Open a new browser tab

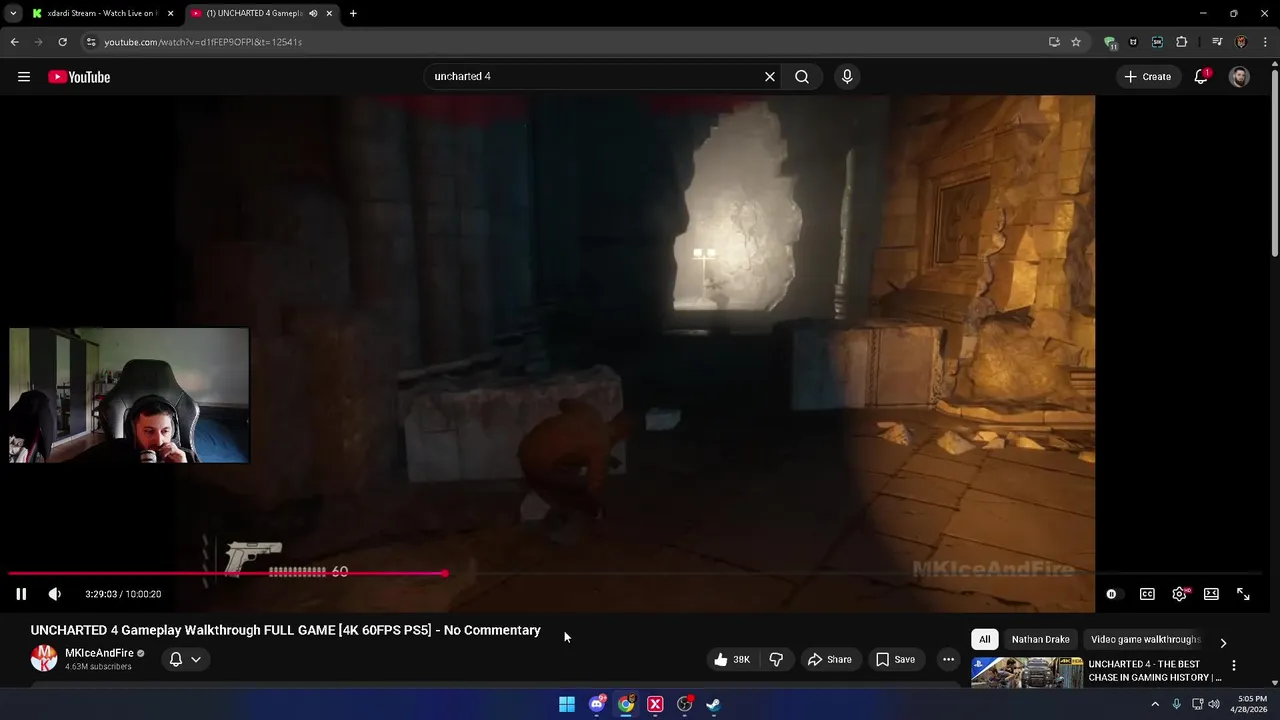tap(353, 14)
